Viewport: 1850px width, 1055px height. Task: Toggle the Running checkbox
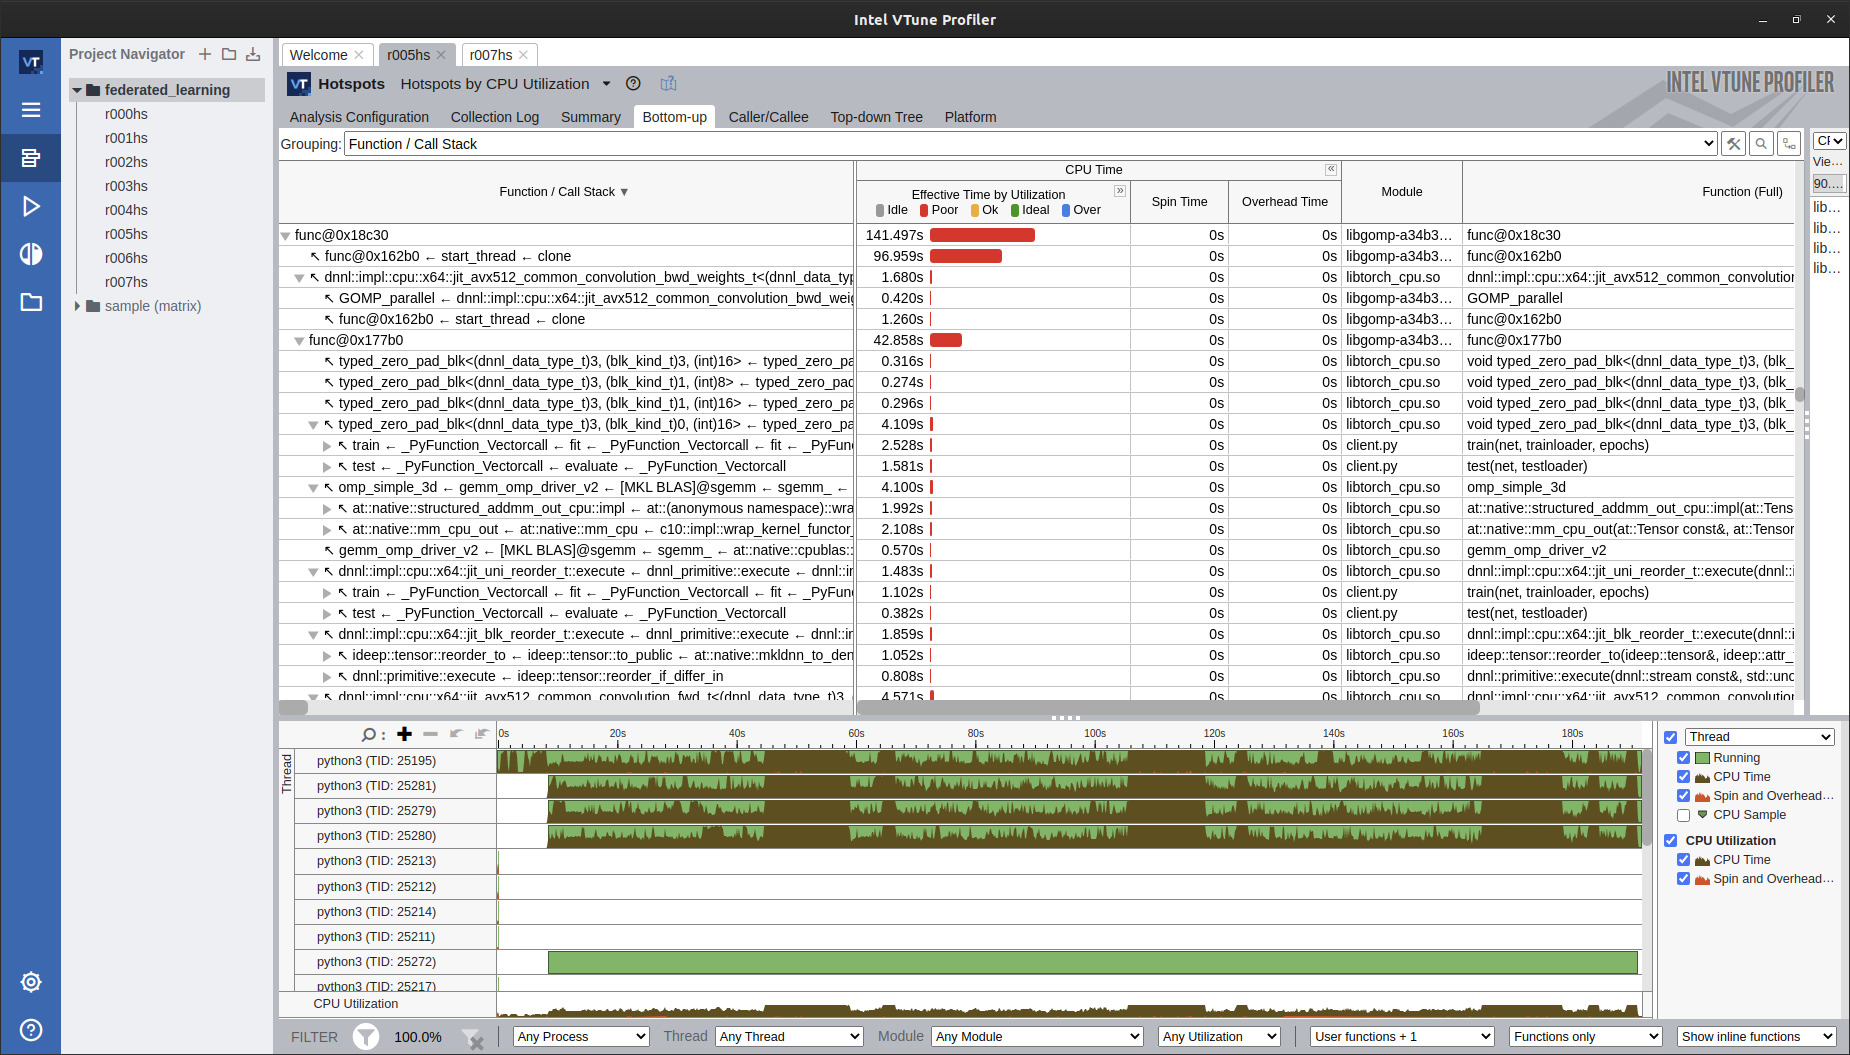point(1684,758)
